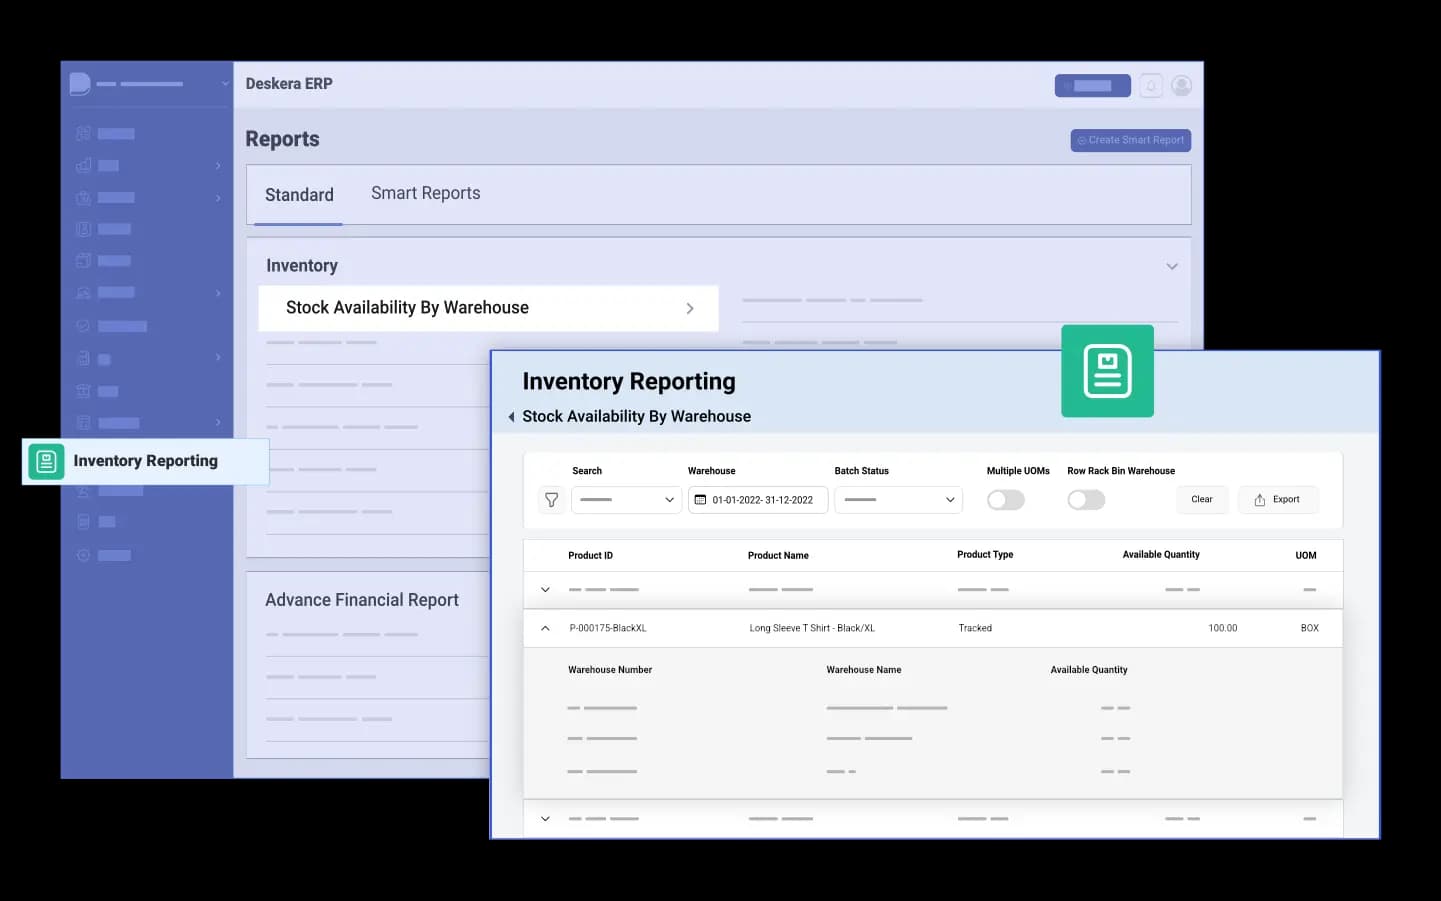Image resolution: width=1441 pixels, height=901 pixels.
Task: Select the 01-01-2022- 31-12-2022 date range
Action: (758, 500)
